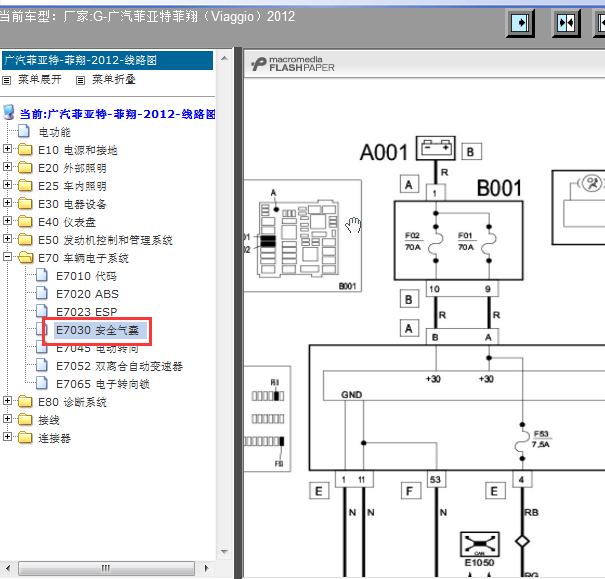Expand the E30 电器设备 node
Screen dimensions: 605x579
(x=7, y=203)
